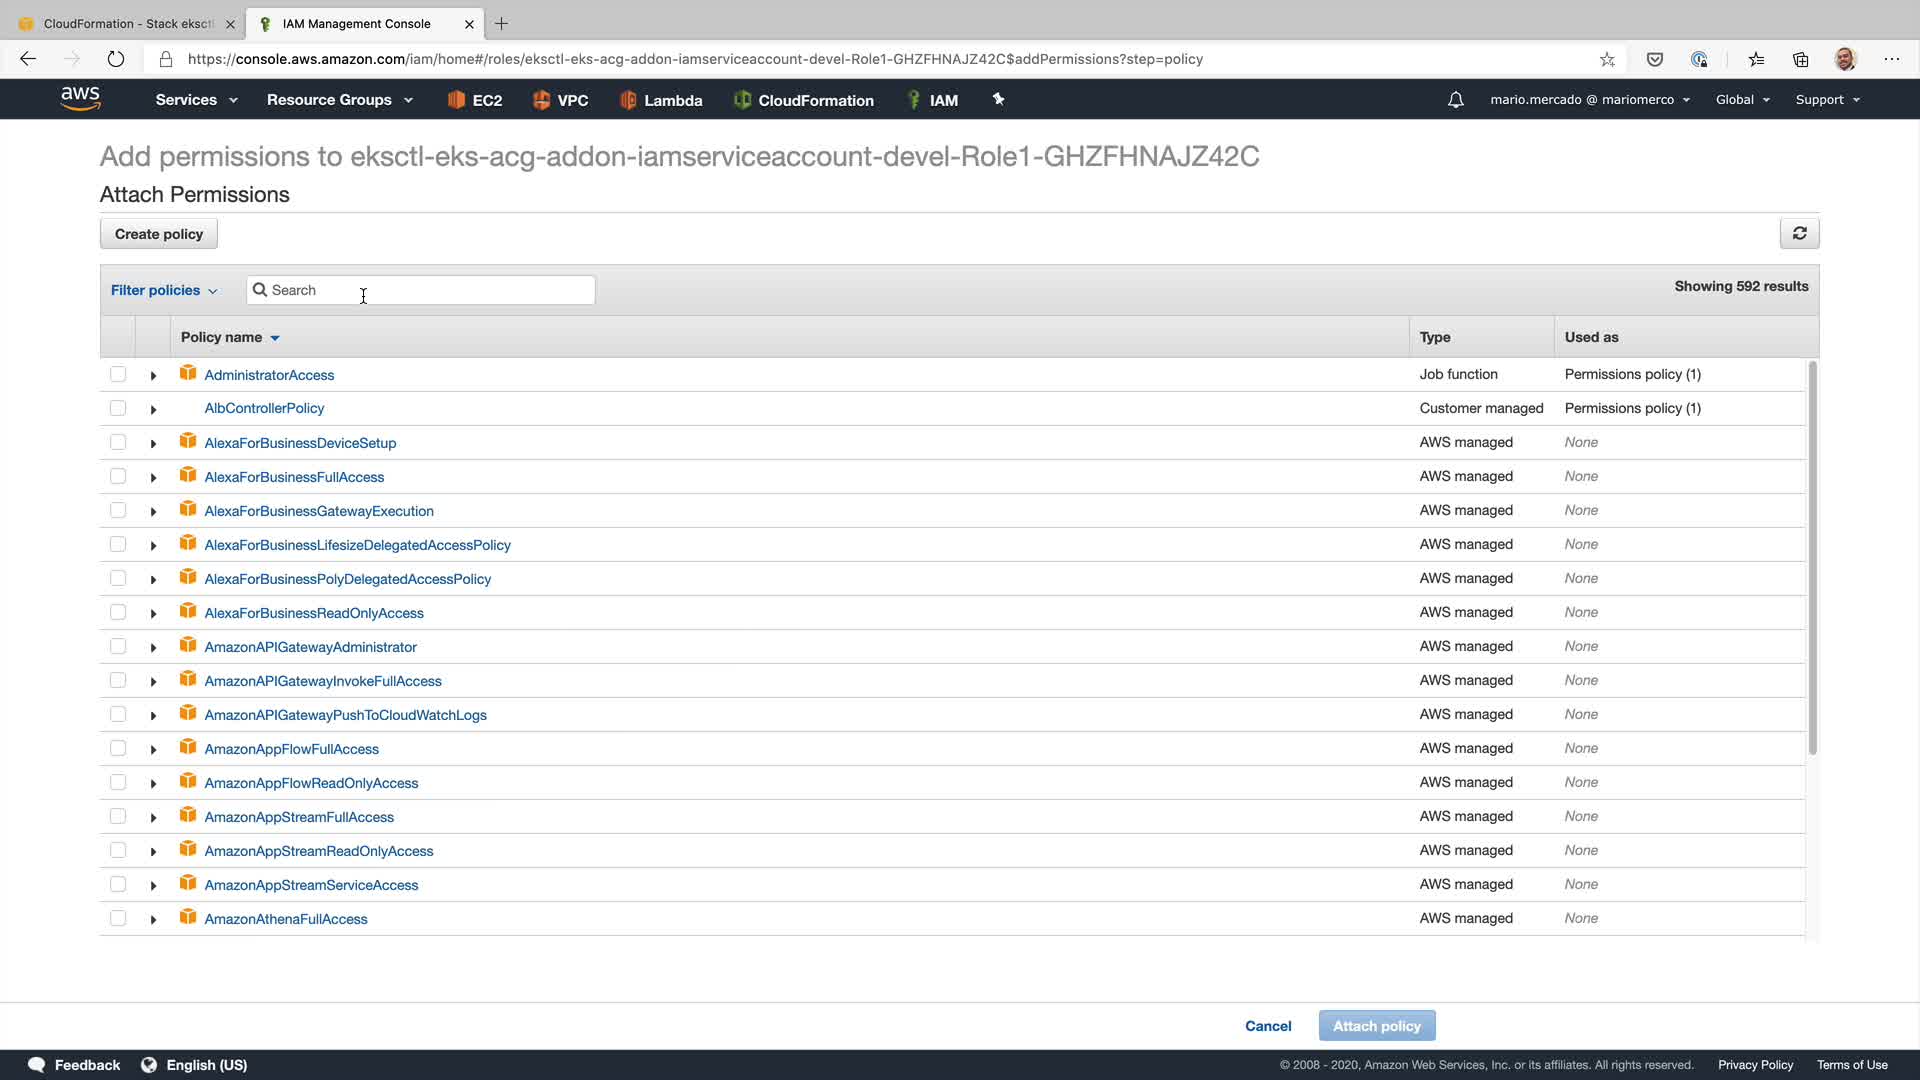Open the Filter policies dropdown
Image resolution: width=1920 pixels, height=1080 pixels.
(164, 290)
